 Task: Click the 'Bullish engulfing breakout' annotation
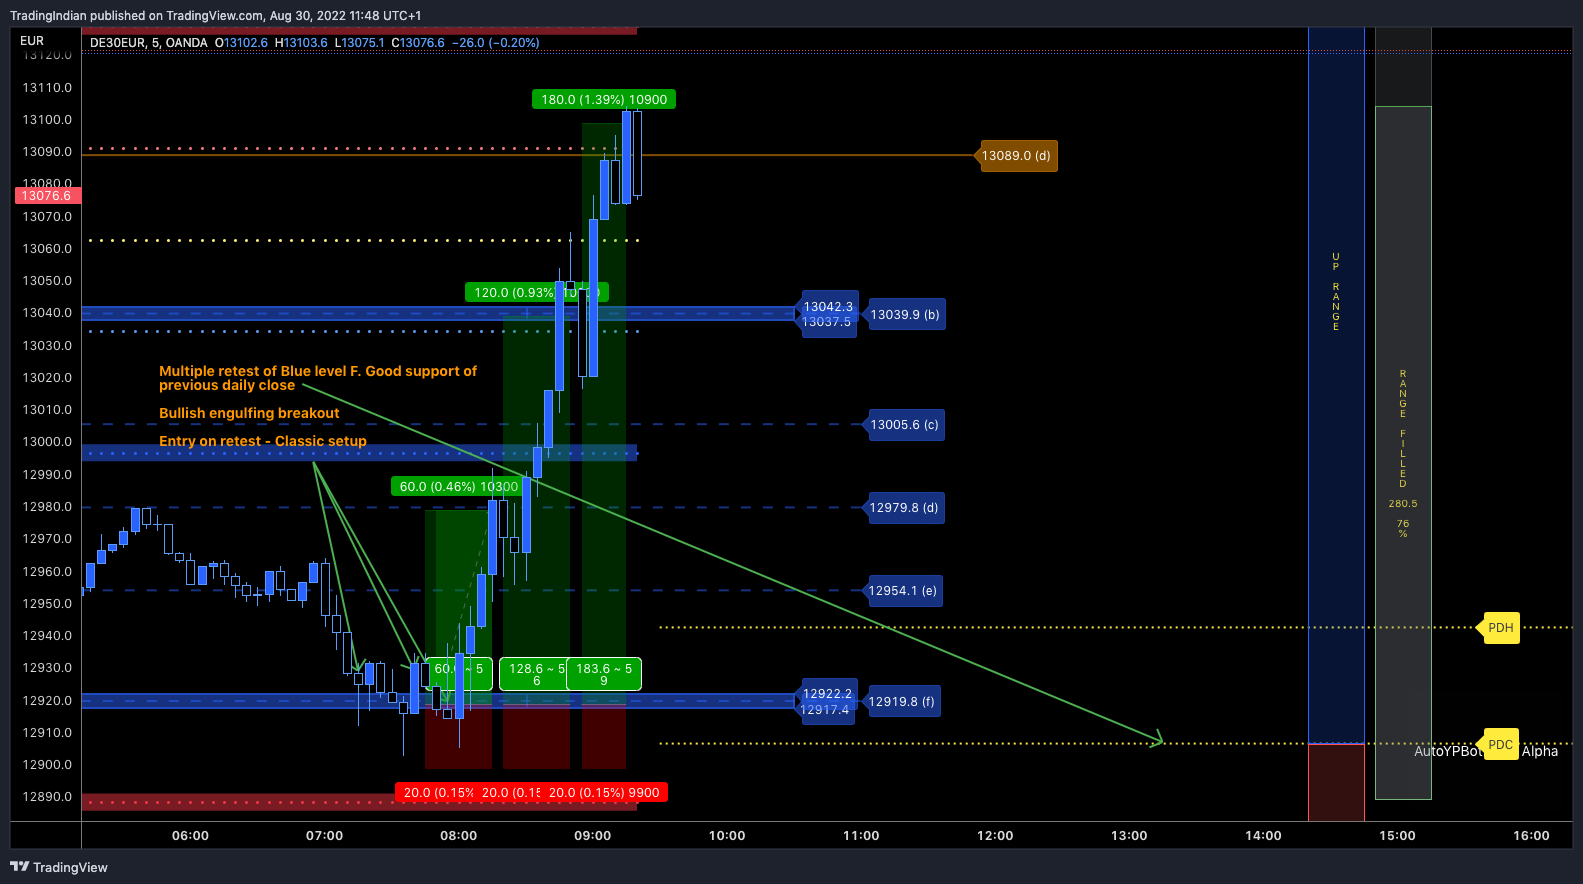249,413
